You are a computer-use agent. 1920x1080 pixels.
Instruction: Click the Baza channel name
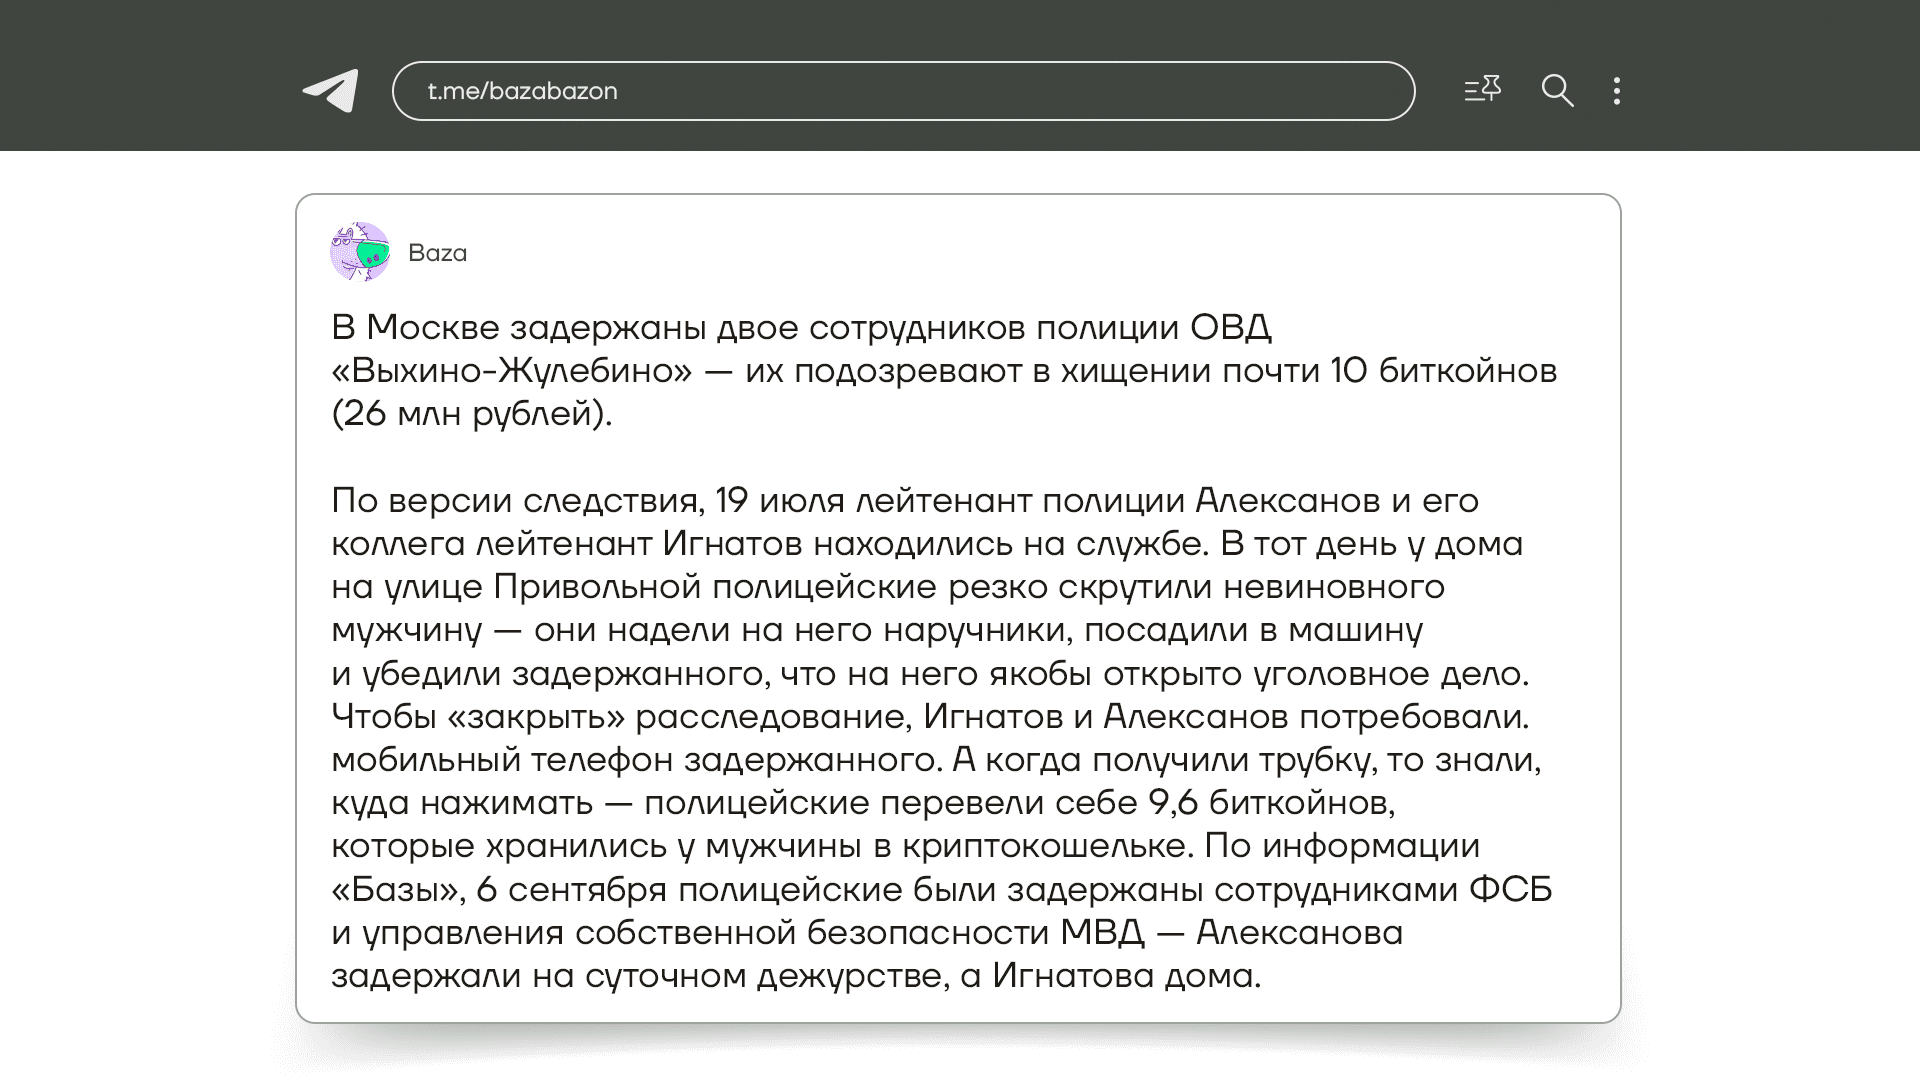coord(437,253)
